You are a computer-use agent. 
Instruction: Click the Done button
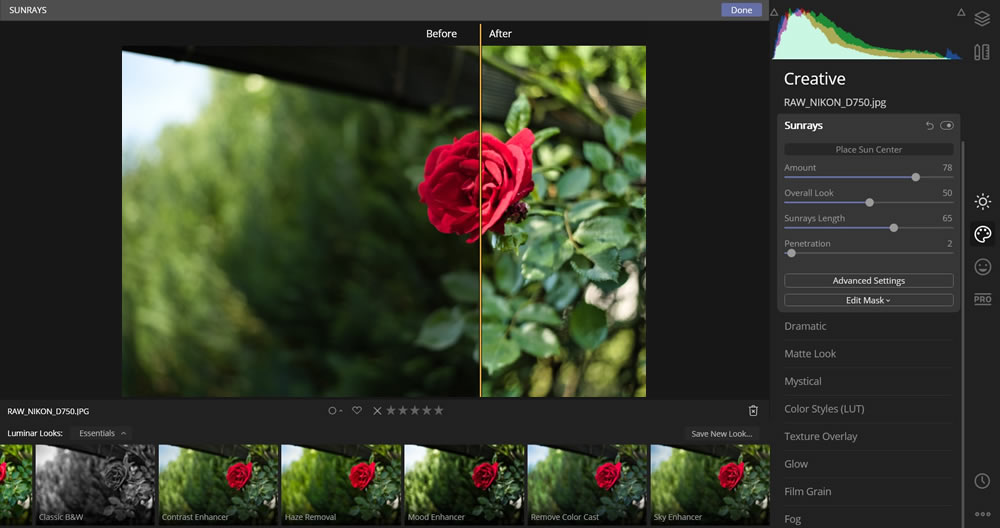click(741, 10)
